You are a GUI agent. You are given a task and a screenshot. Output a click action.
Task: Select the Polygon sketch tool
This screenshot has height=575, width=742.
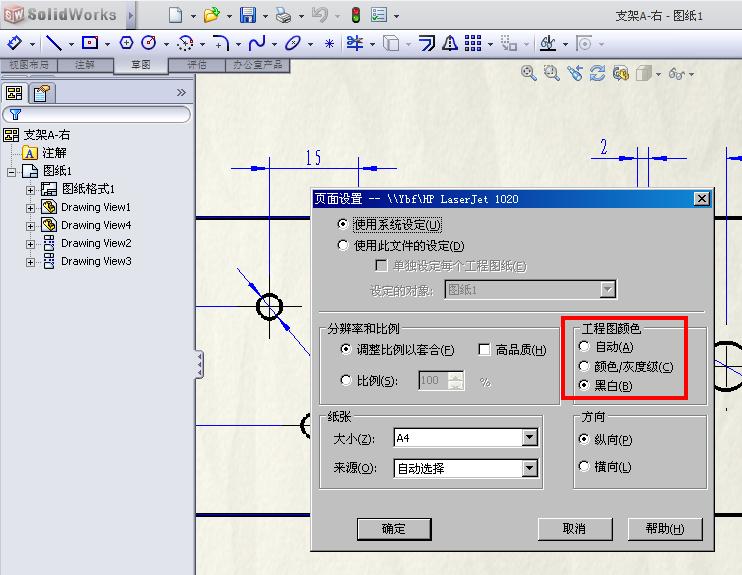tap(126, 44)
